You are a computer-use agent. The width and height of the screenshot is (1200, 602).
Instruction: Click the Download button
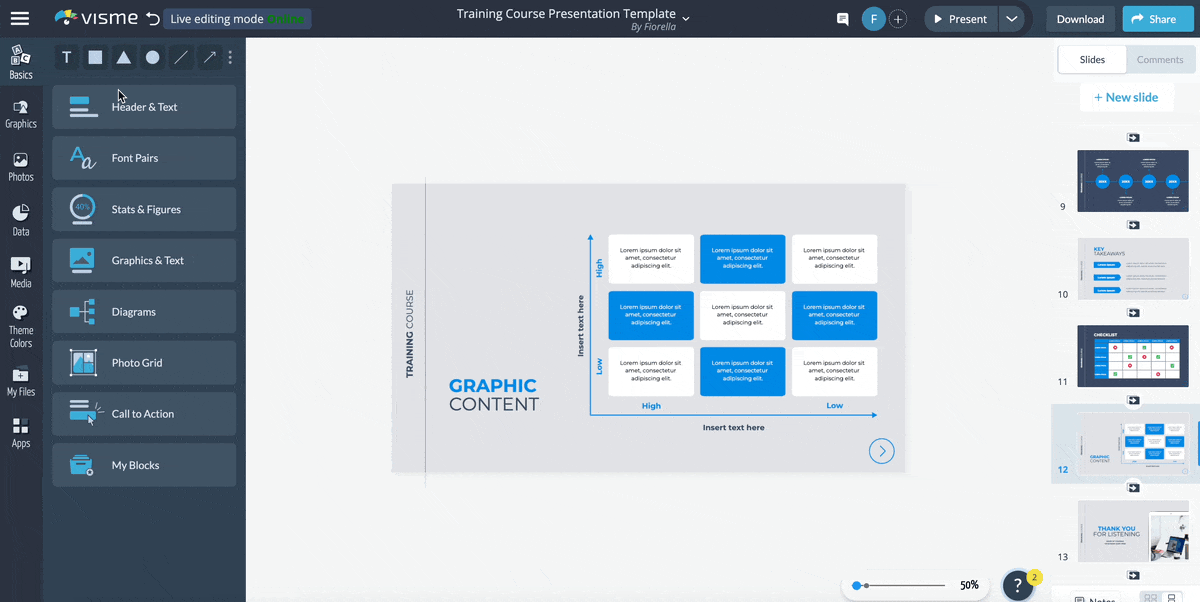coord(1080,18)
